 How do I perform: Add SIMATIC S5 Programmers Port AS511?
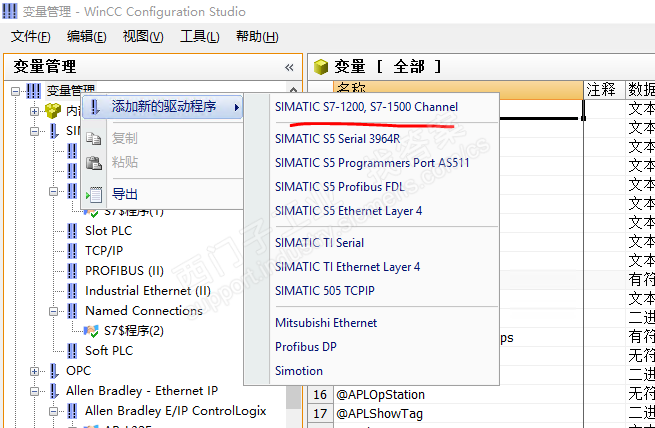372,163
